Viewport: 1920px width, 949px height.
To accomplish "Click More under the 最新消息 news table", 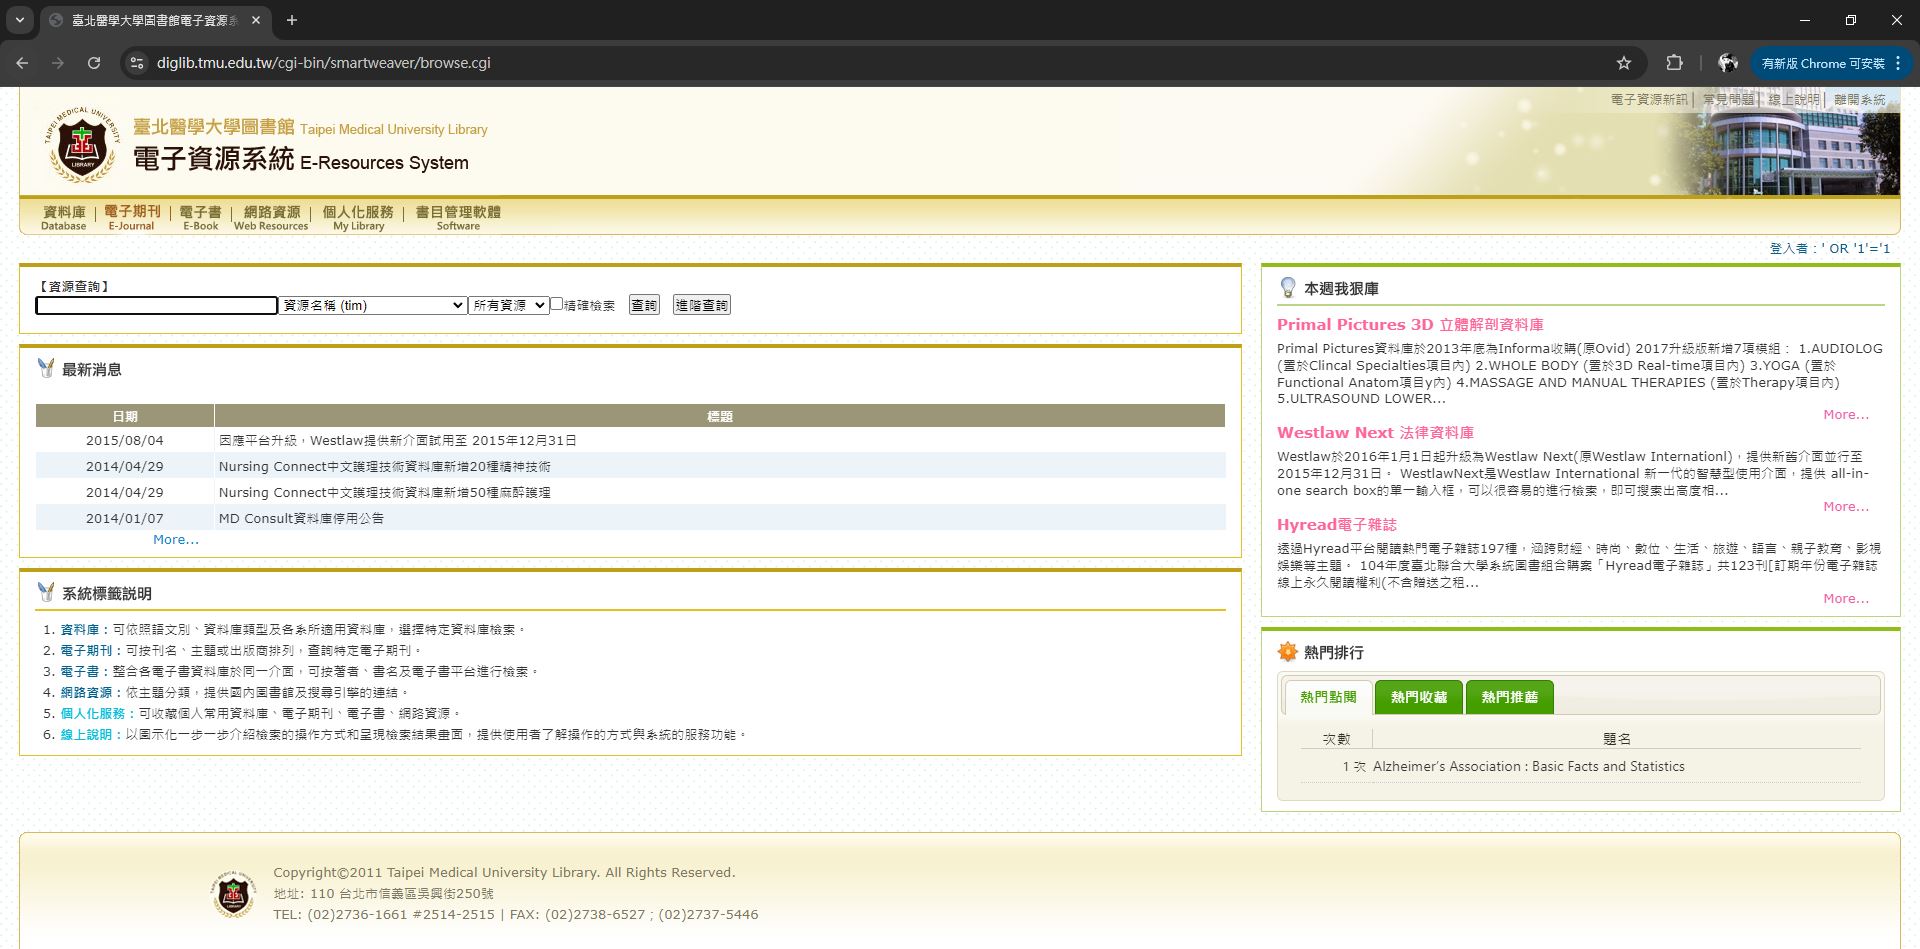I will click(x=176, y=540).
